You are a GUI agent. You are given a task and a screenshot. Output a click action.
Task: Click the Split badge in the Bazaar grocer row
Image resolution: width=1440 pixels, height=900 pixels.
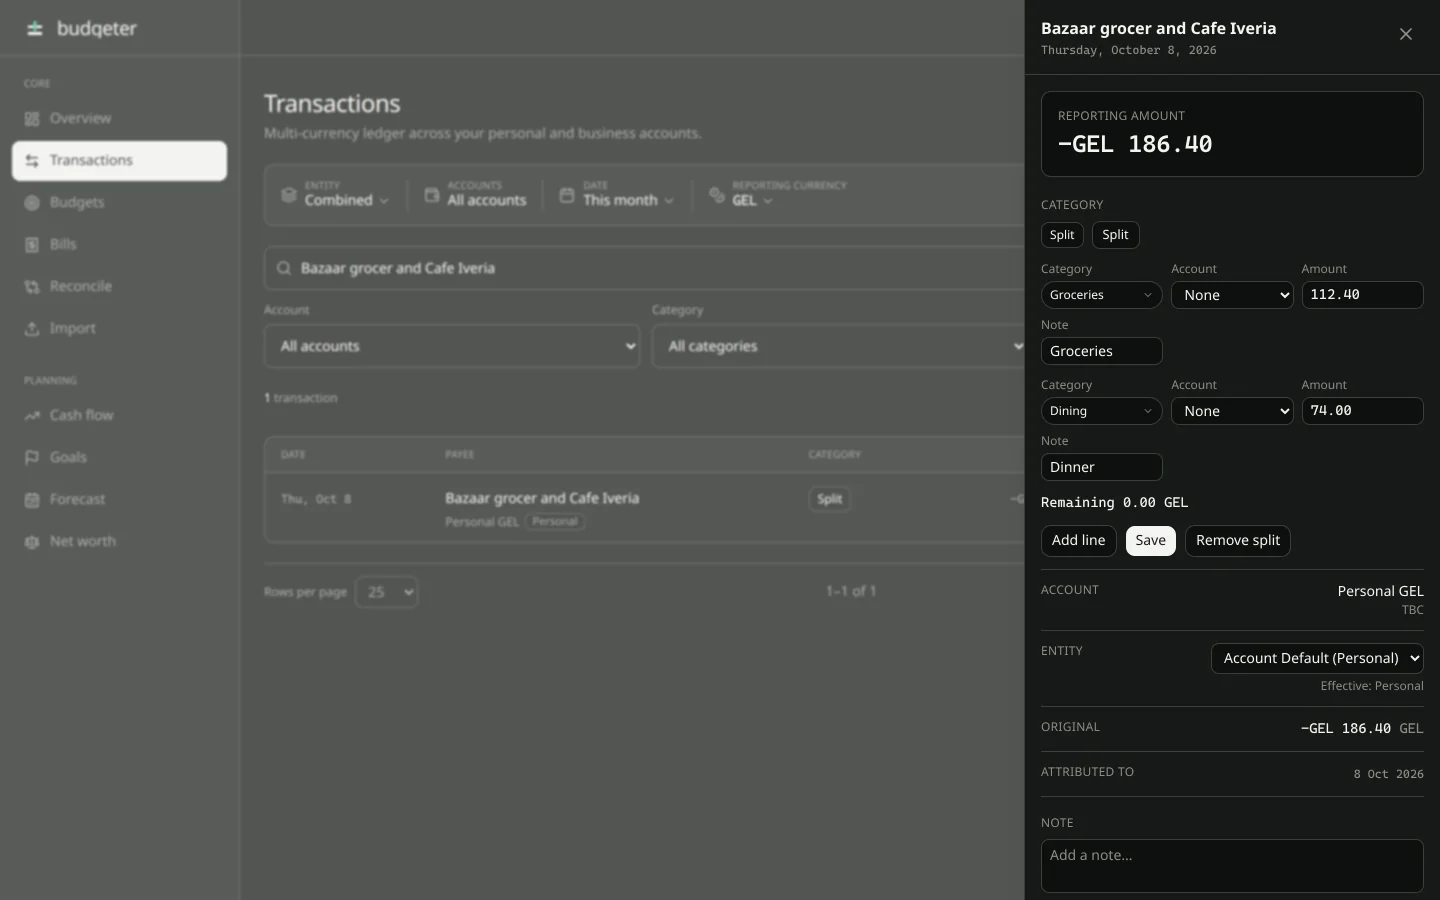click(x=829, y=499)
